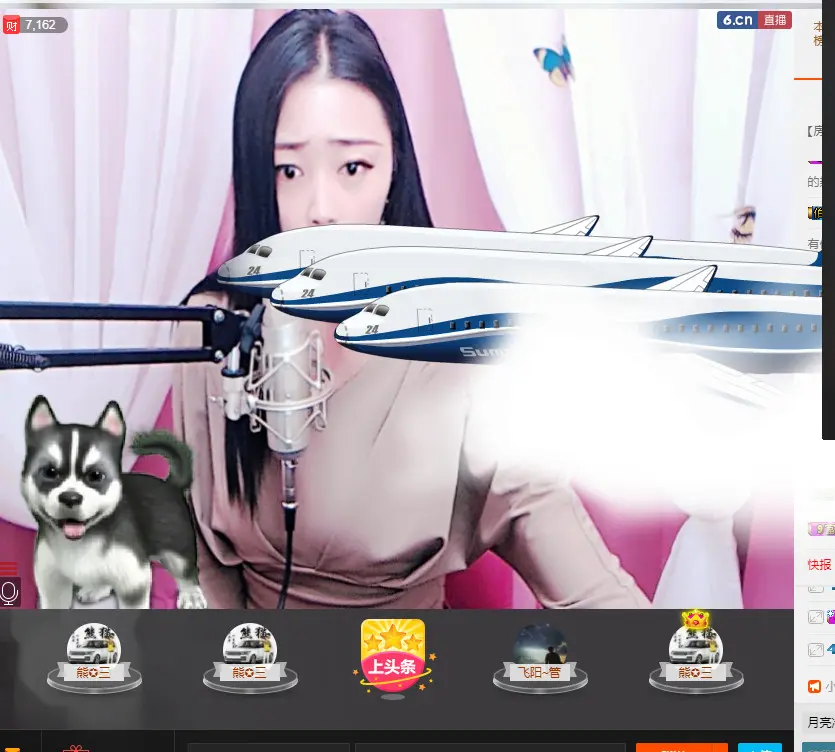Click the orange megaphone announcement icon
This screenshot has height=752, width=835.
pyautogui.click(x=815, y=686)
